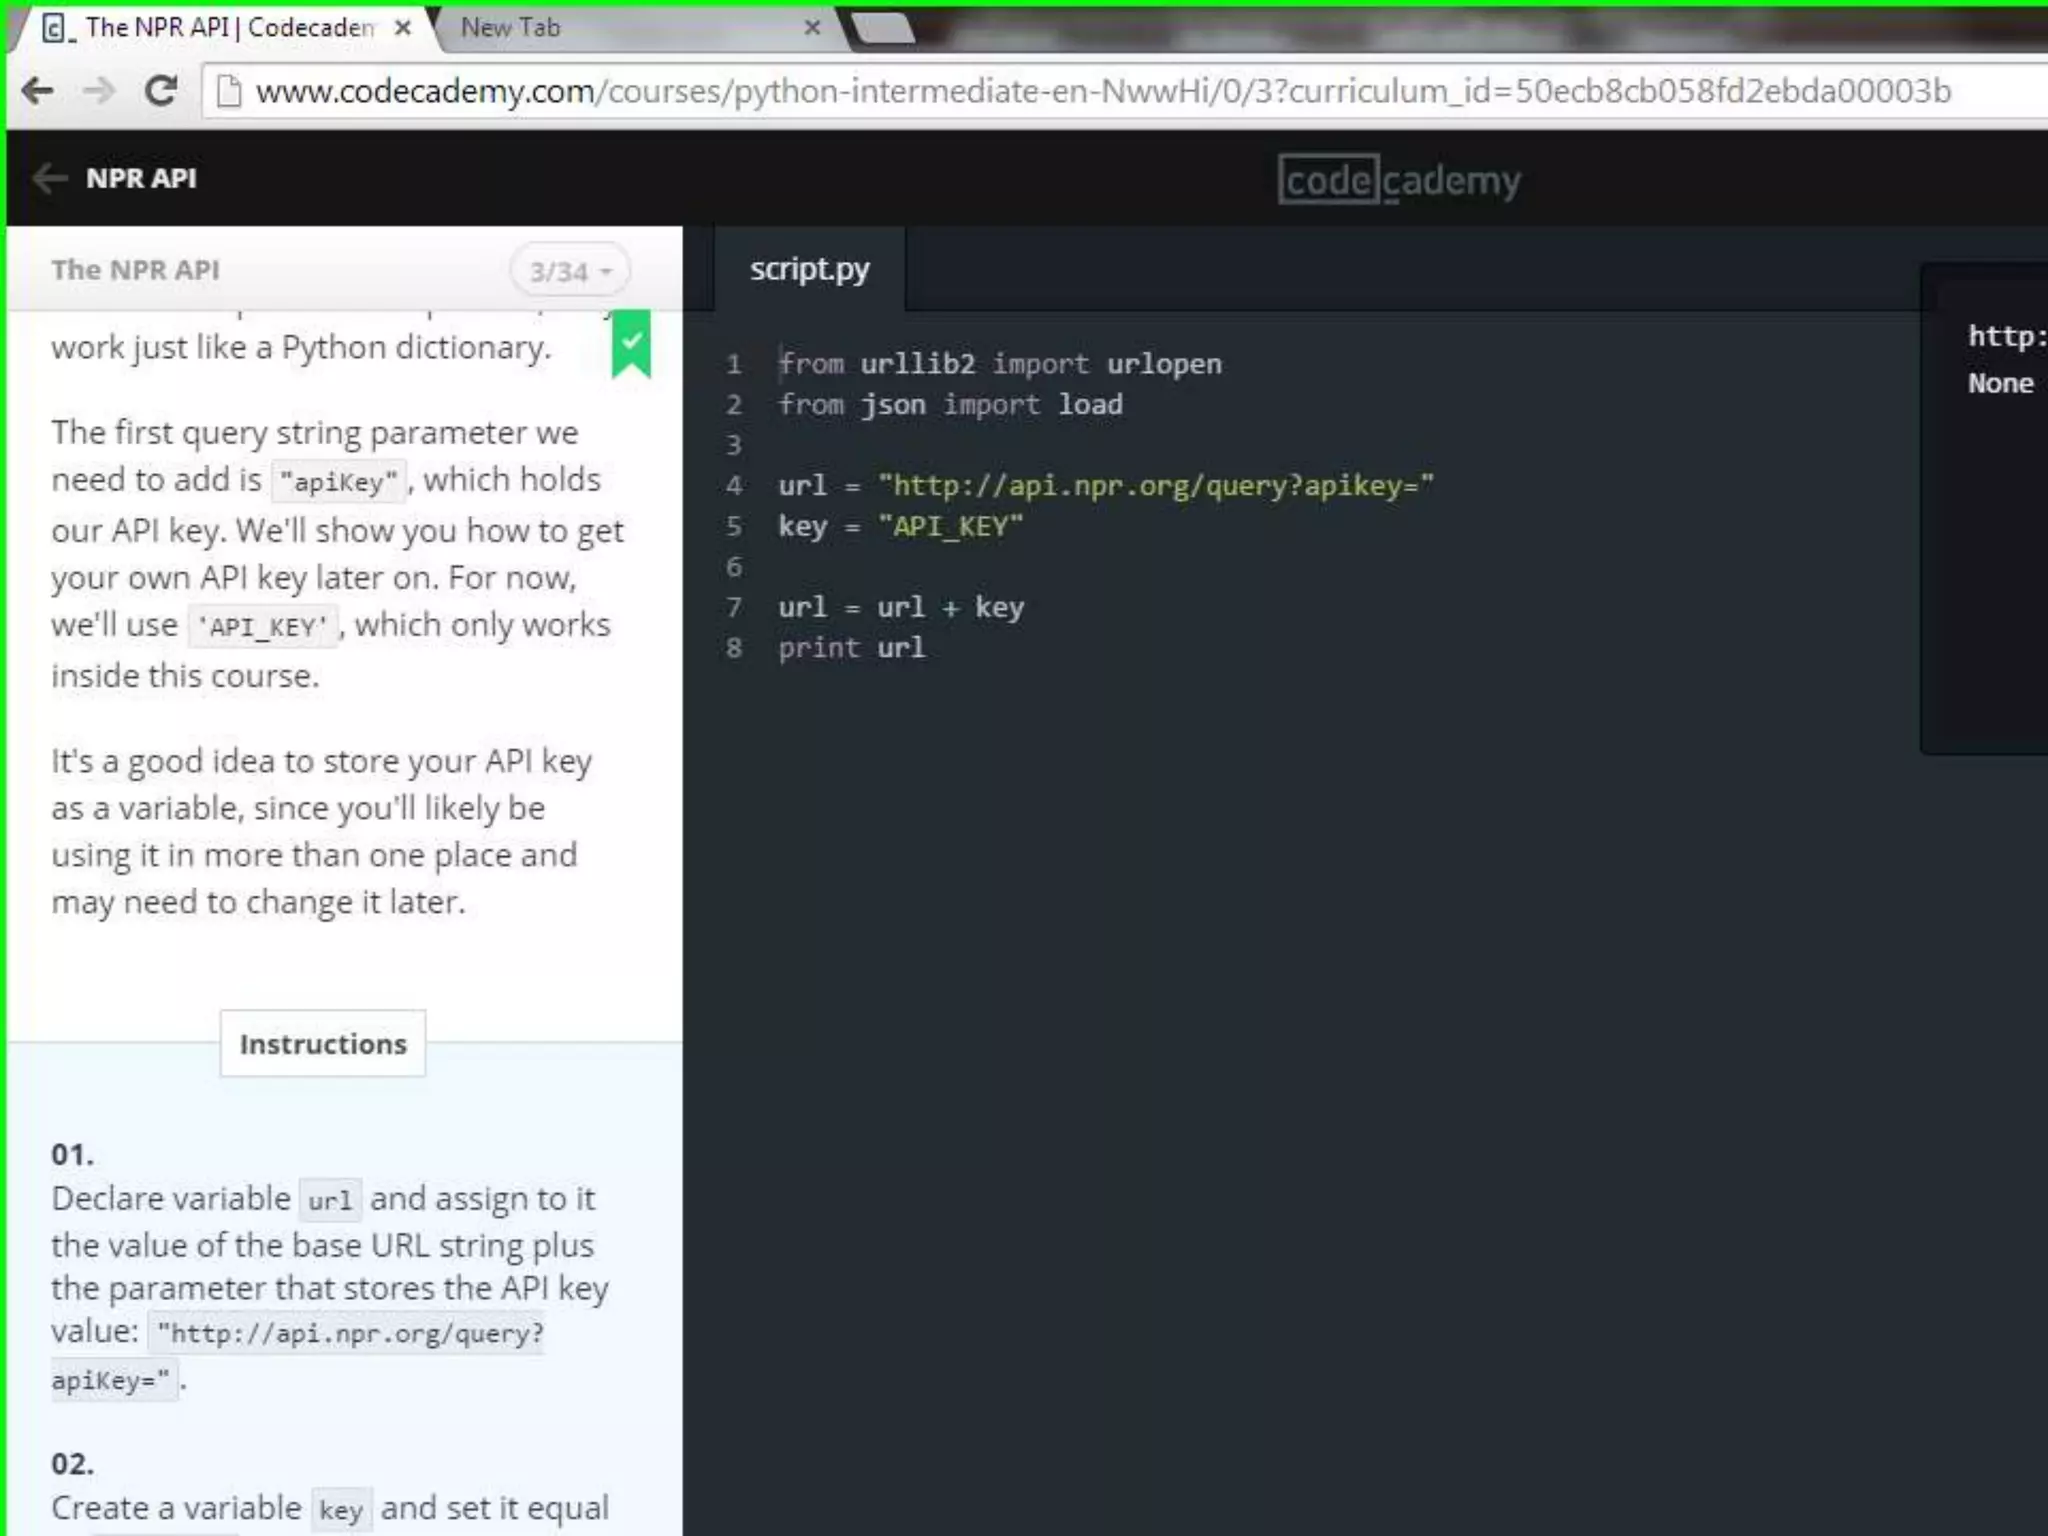Reload the page with the refresh icon
This screenshot has width=2048, height=1536.
pyautogui.click(x=161, y=91)
